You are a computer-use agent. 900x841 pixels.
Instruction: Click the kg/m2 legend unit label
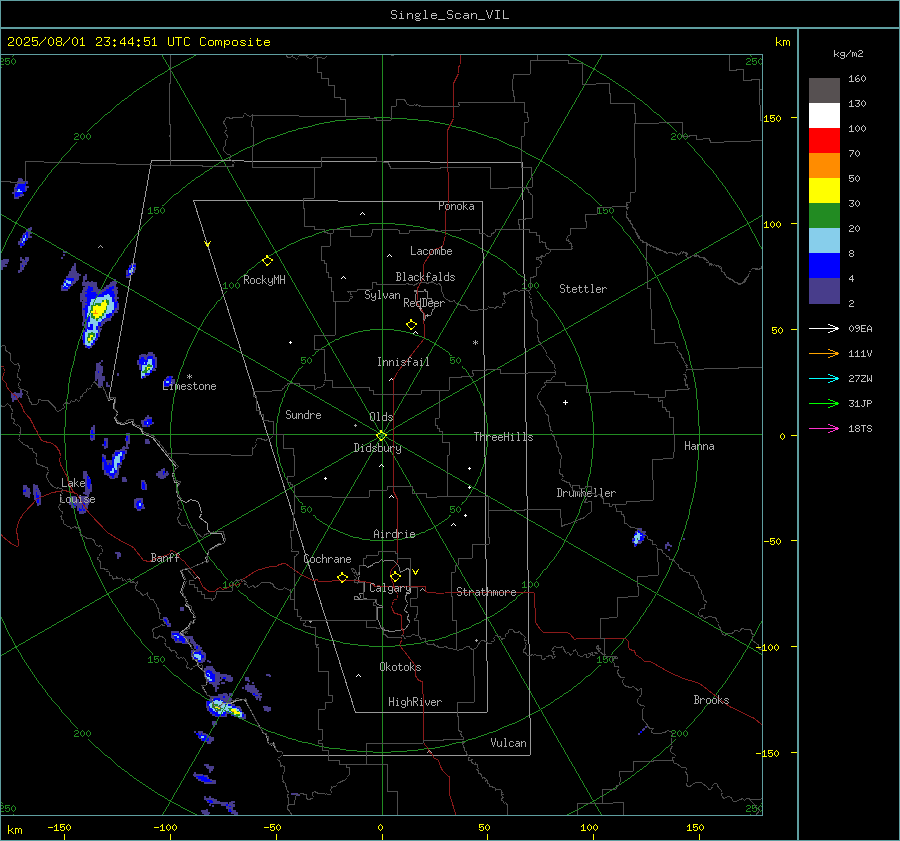(848, 54)
